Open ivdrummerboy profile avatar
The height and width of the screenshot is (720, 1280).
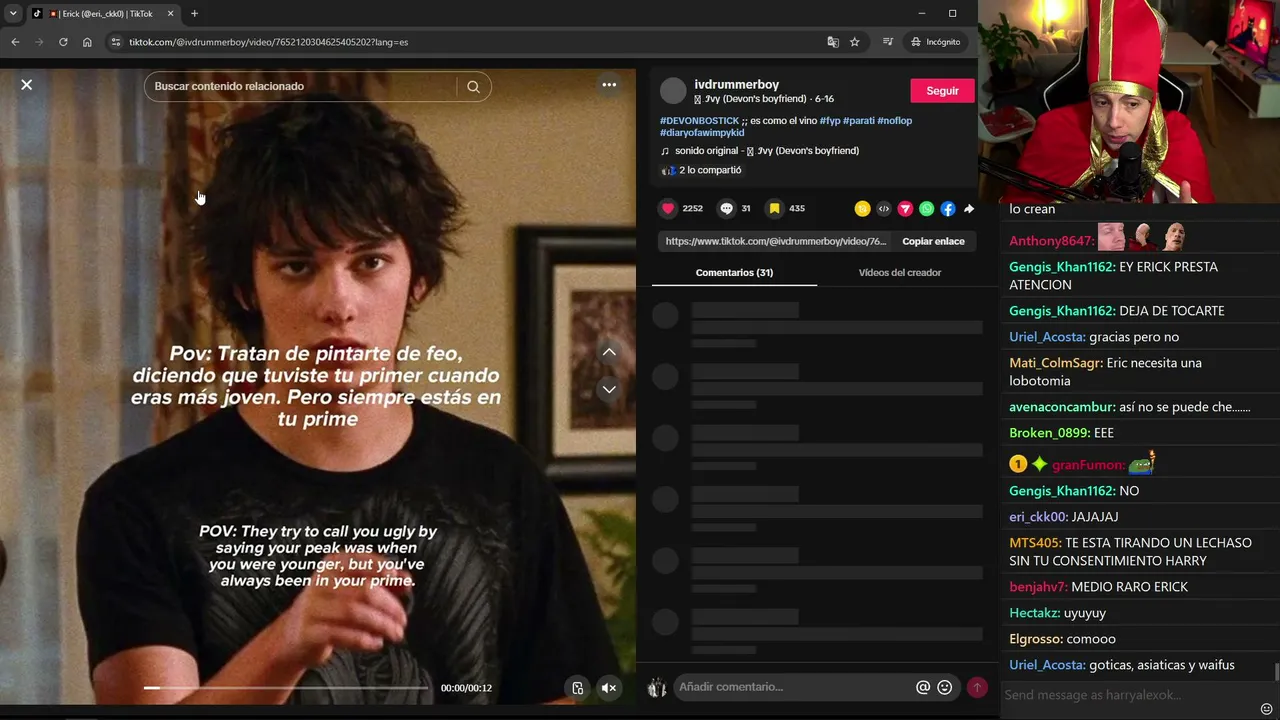[673, 91]
